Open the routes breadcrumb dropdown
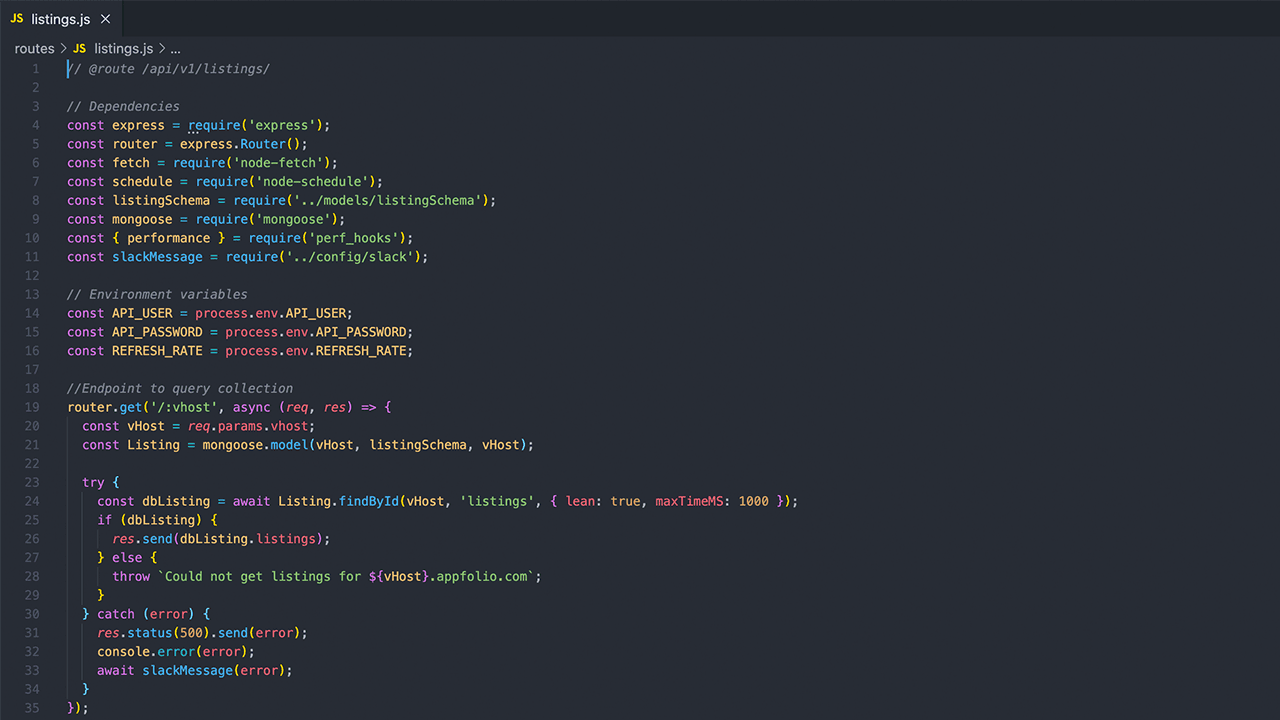Viewport: 1280px width, 720px height. pyautogui.click(x=34, y=48)
